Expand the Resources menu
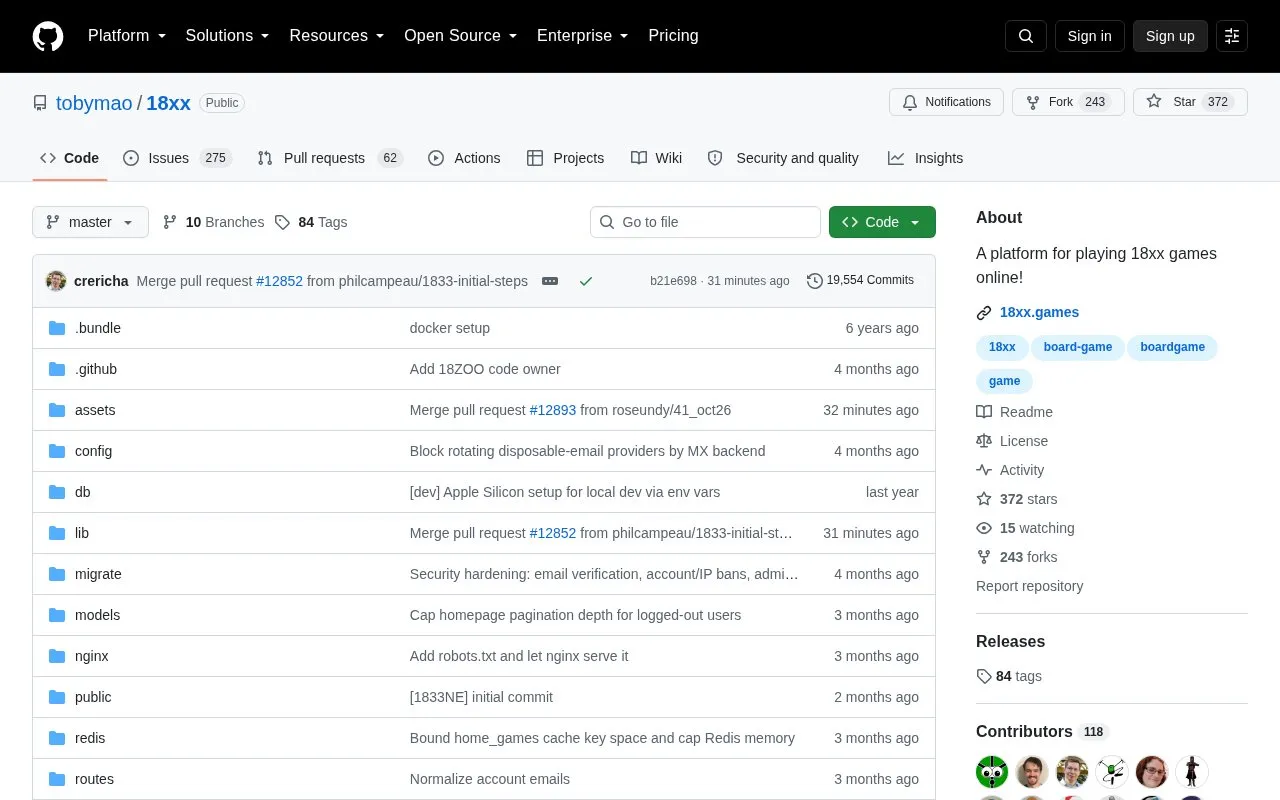The width and height of the screenshot is (1280, 800). tap(337, 36)
